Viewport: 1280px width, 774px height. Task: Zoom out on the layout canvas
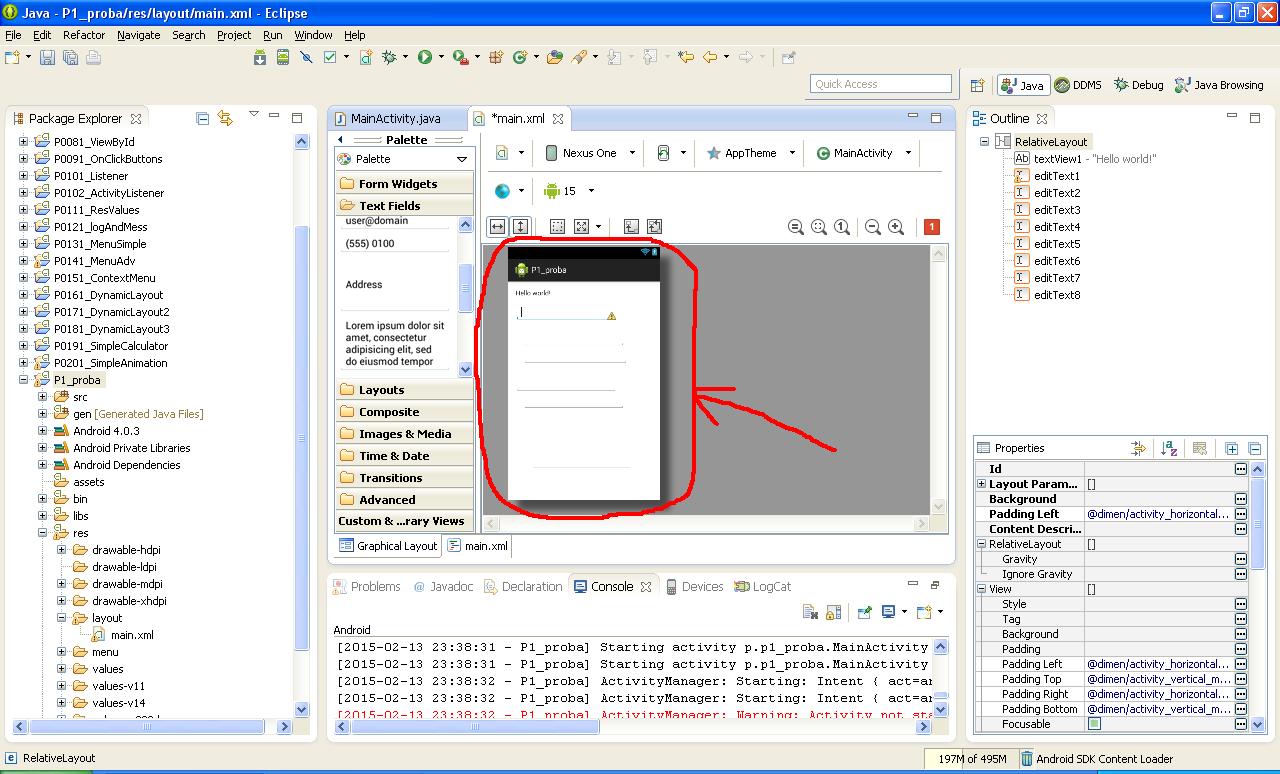(873, 227)
